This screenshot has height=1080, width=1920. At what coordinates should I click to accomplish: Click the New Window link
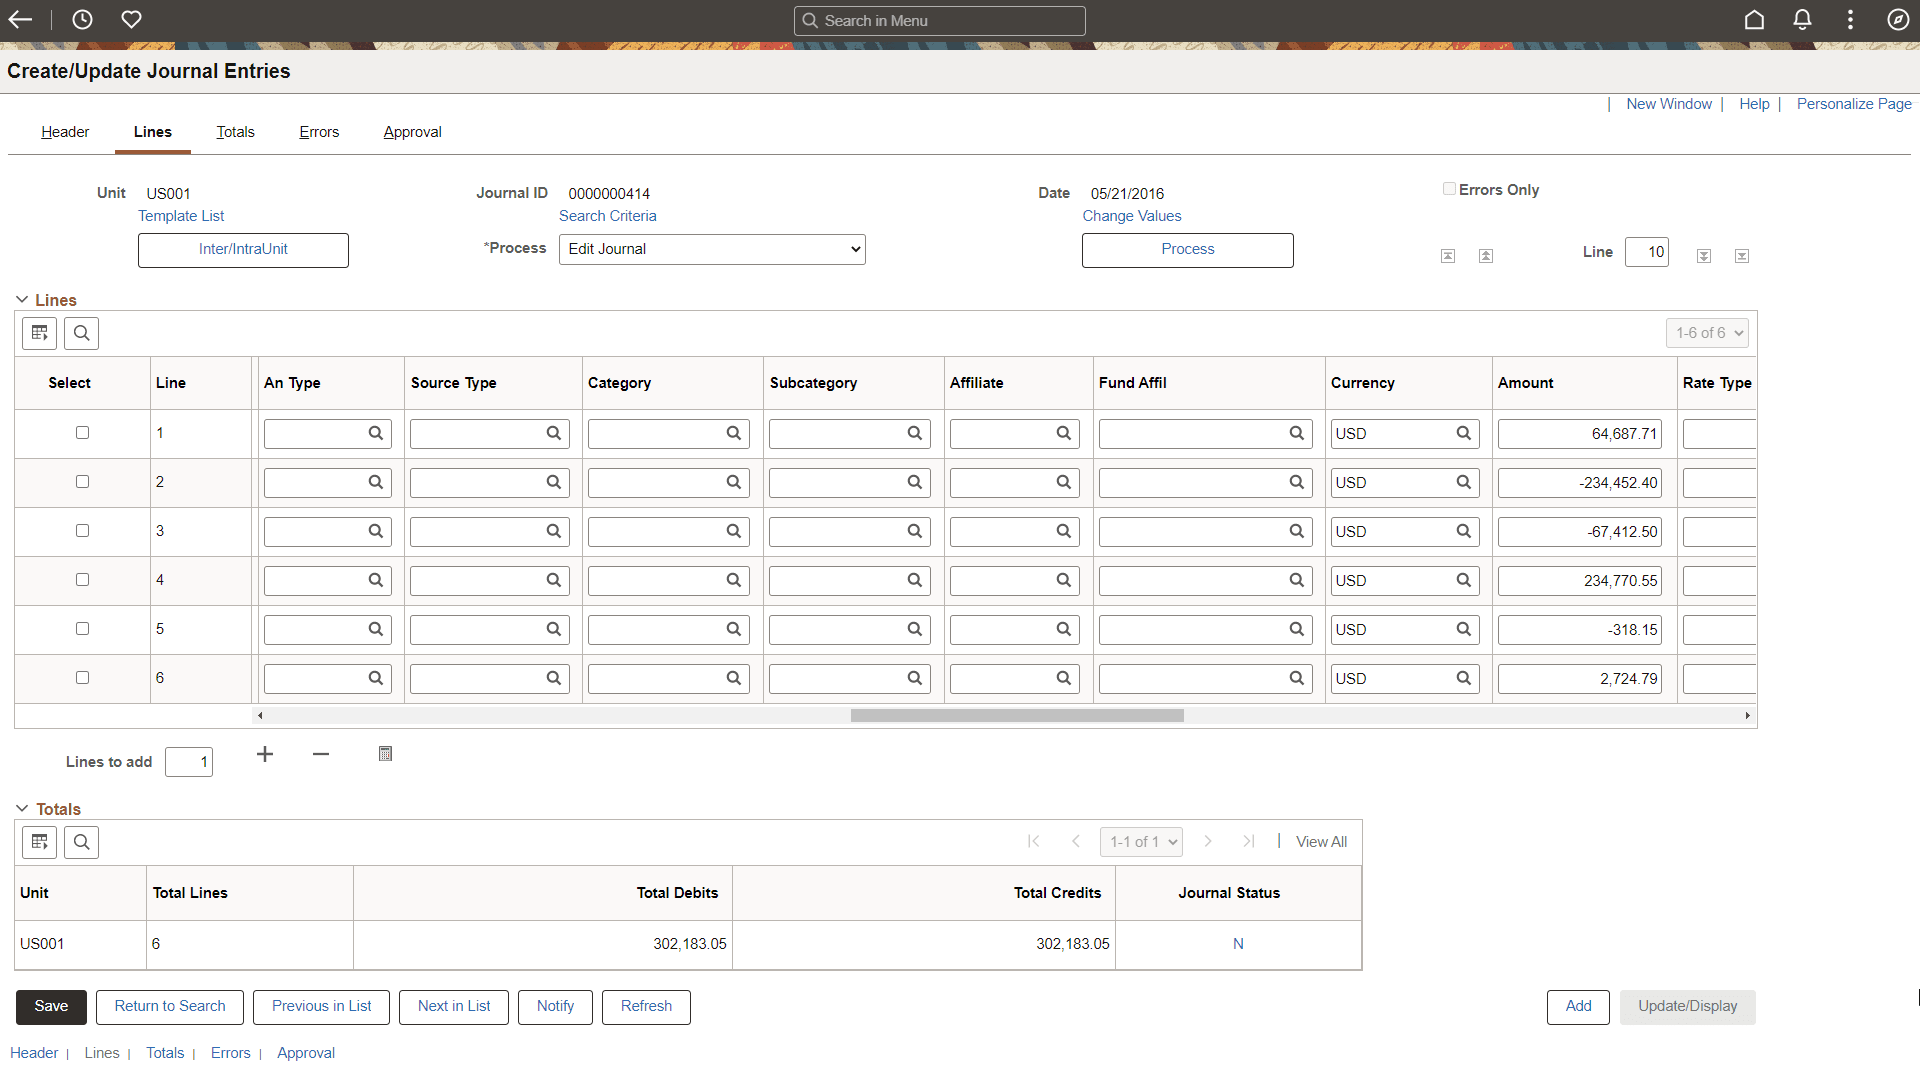pos(1669,104)
